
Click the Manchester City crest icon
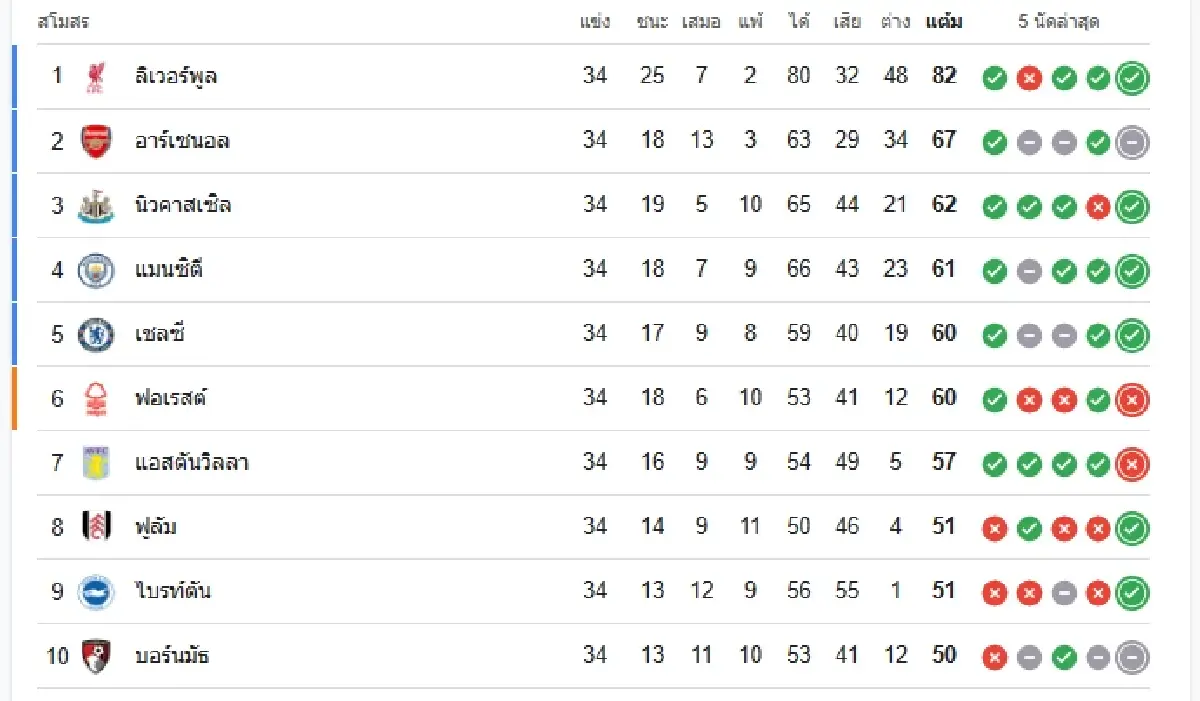(96, 270)
